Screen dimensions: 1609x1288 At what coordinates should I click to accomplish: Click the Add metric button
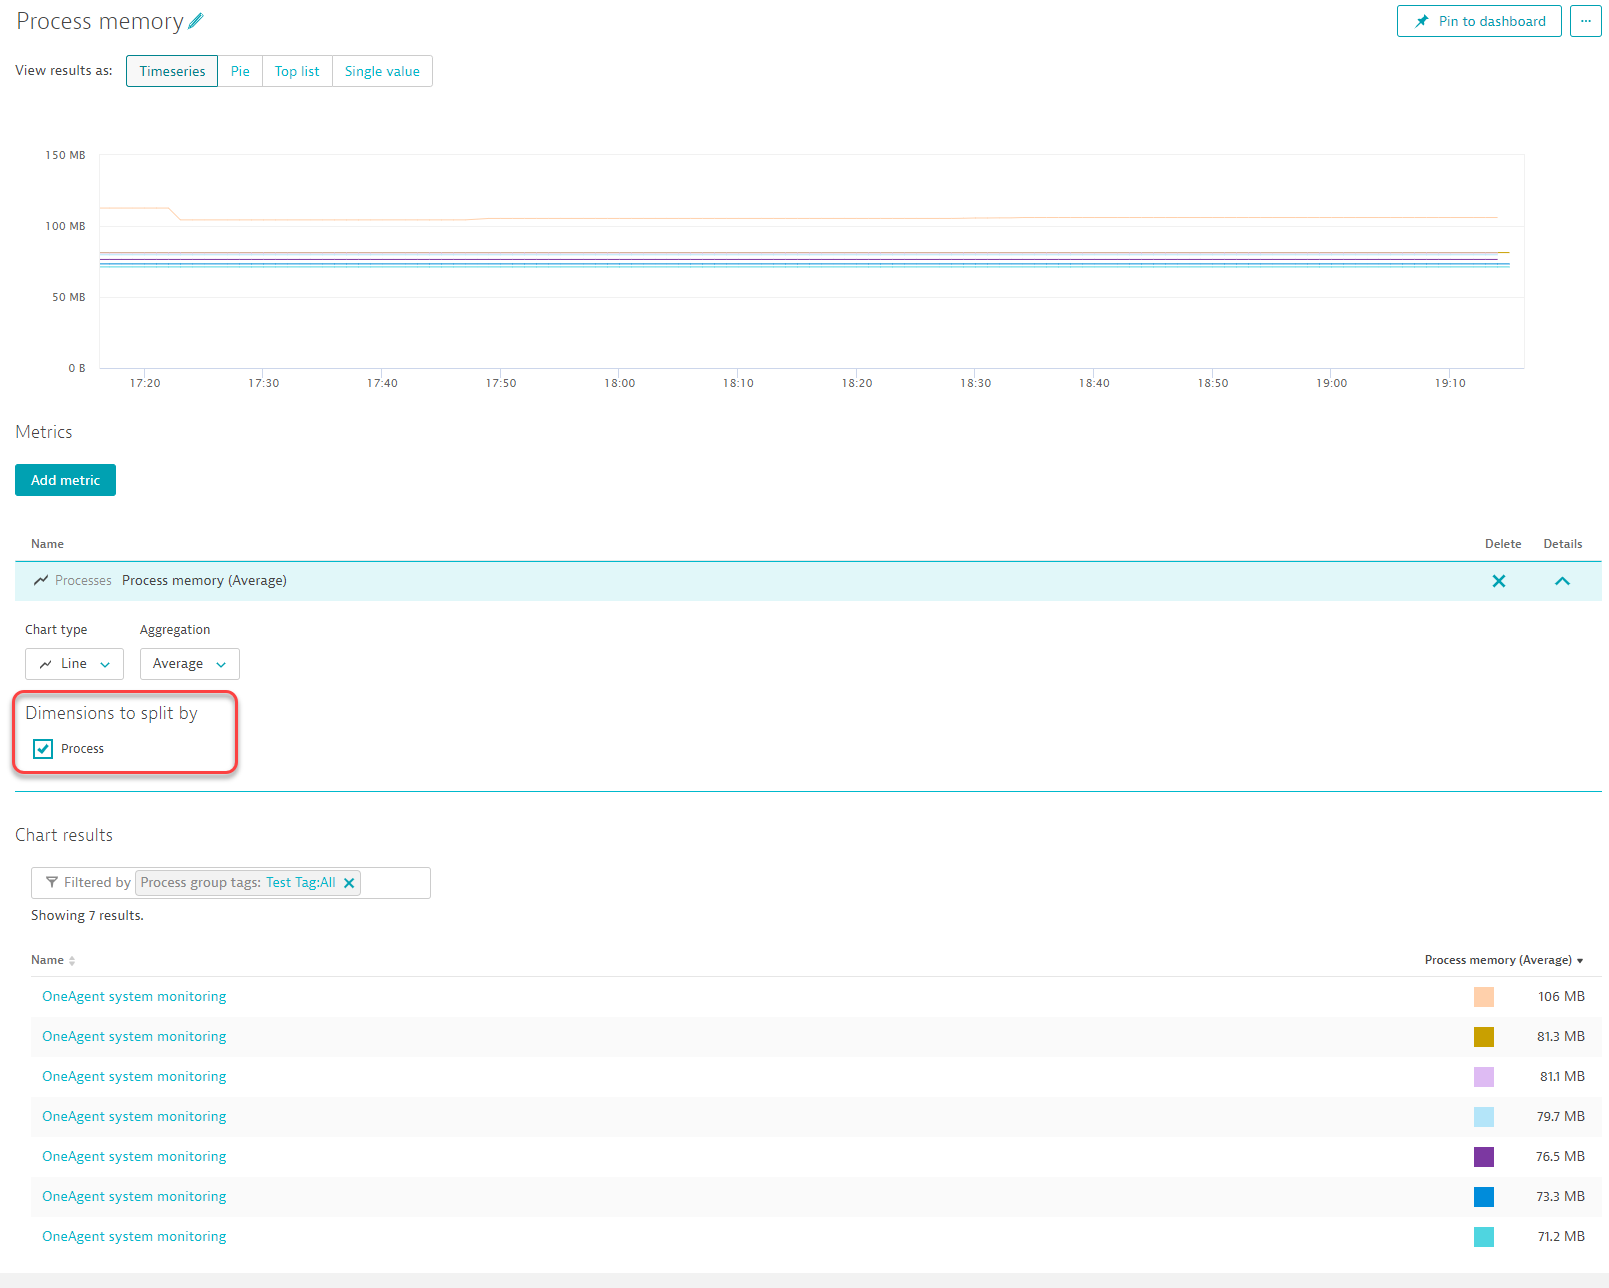coord(65,480)
